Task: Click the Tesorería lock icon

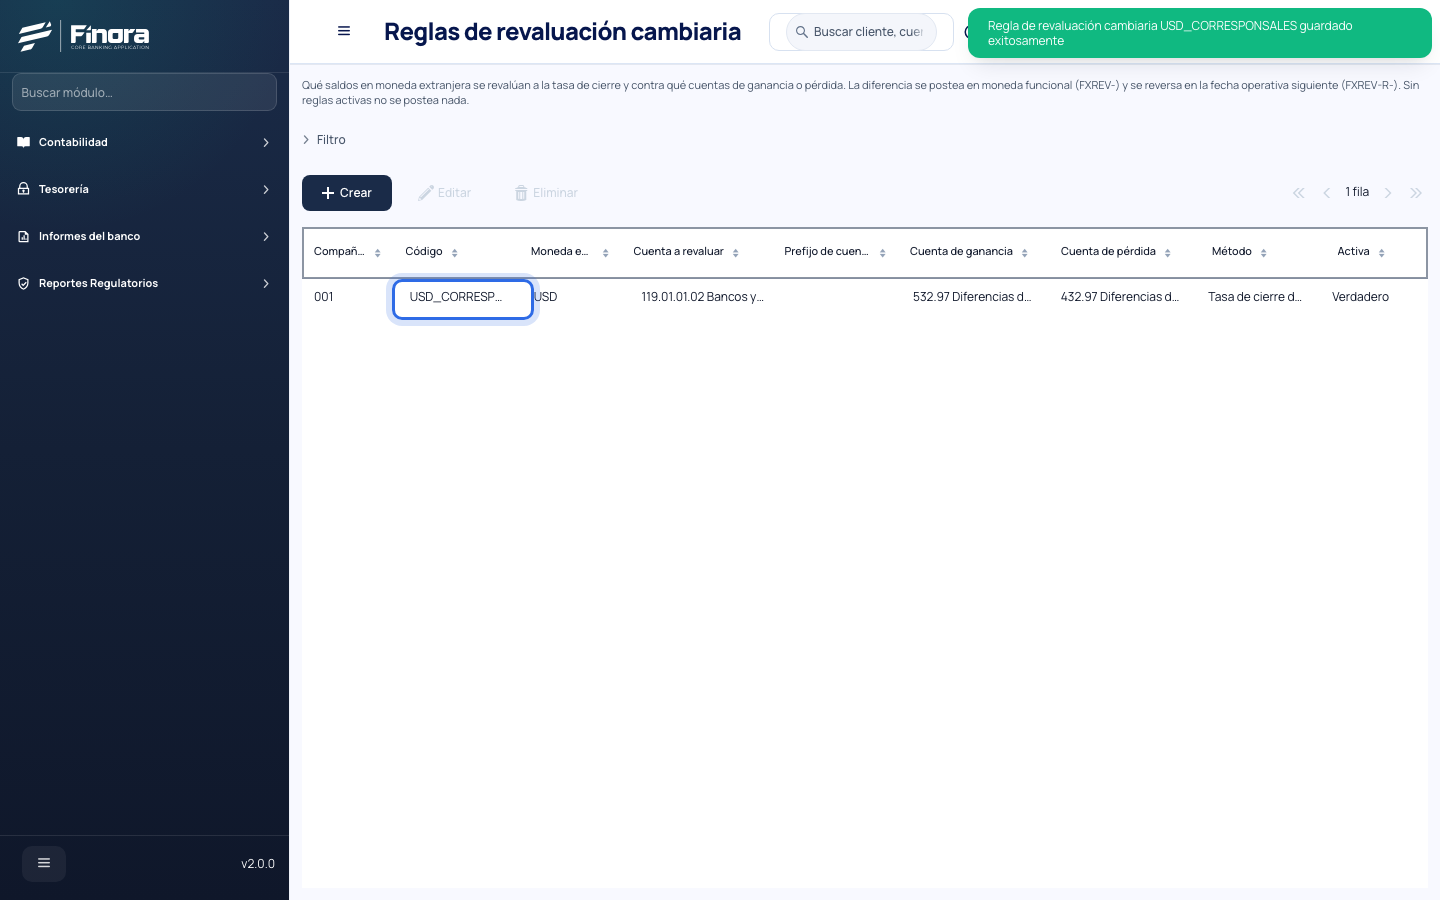Action: pyautogui.click(x=24, y=189)
